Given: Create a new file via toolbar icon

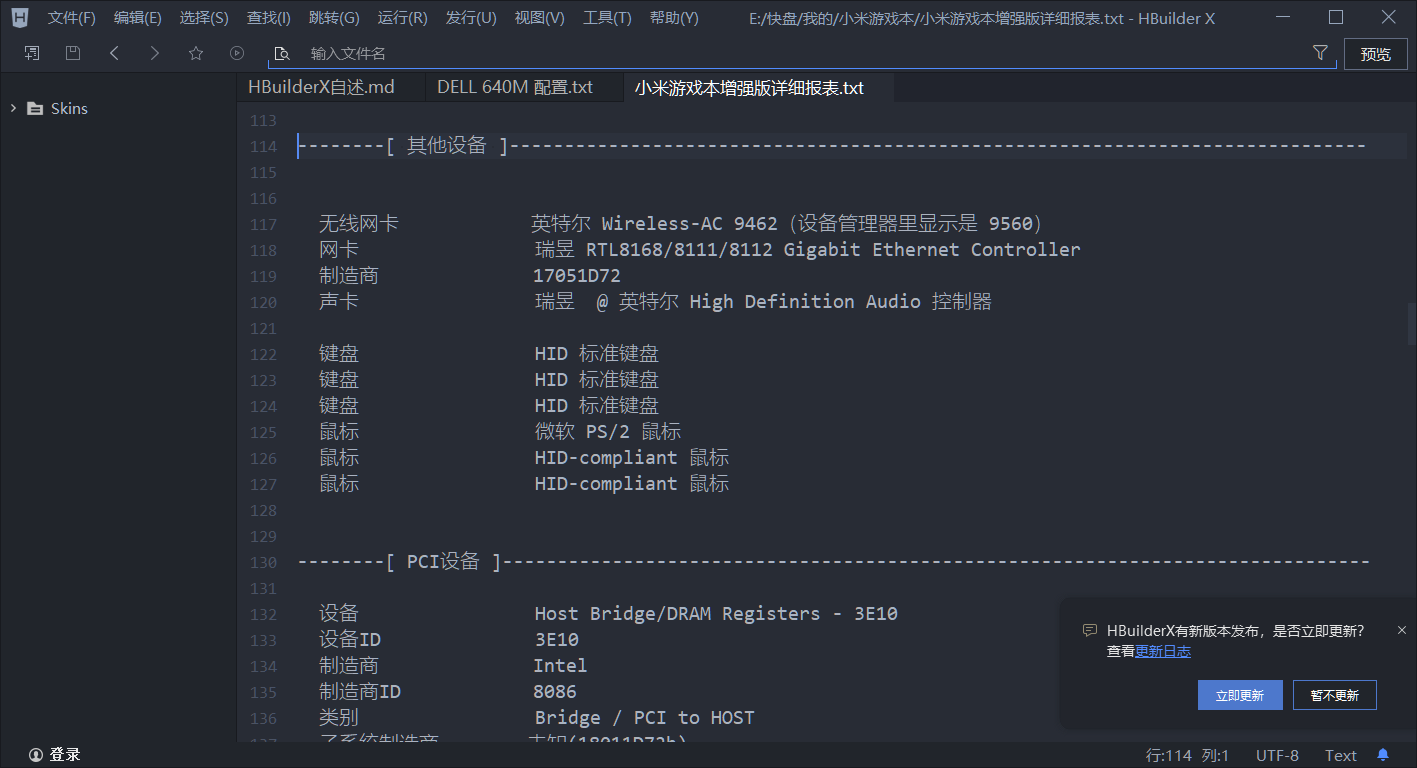Looking at the screenshot, I should [32, 53].
